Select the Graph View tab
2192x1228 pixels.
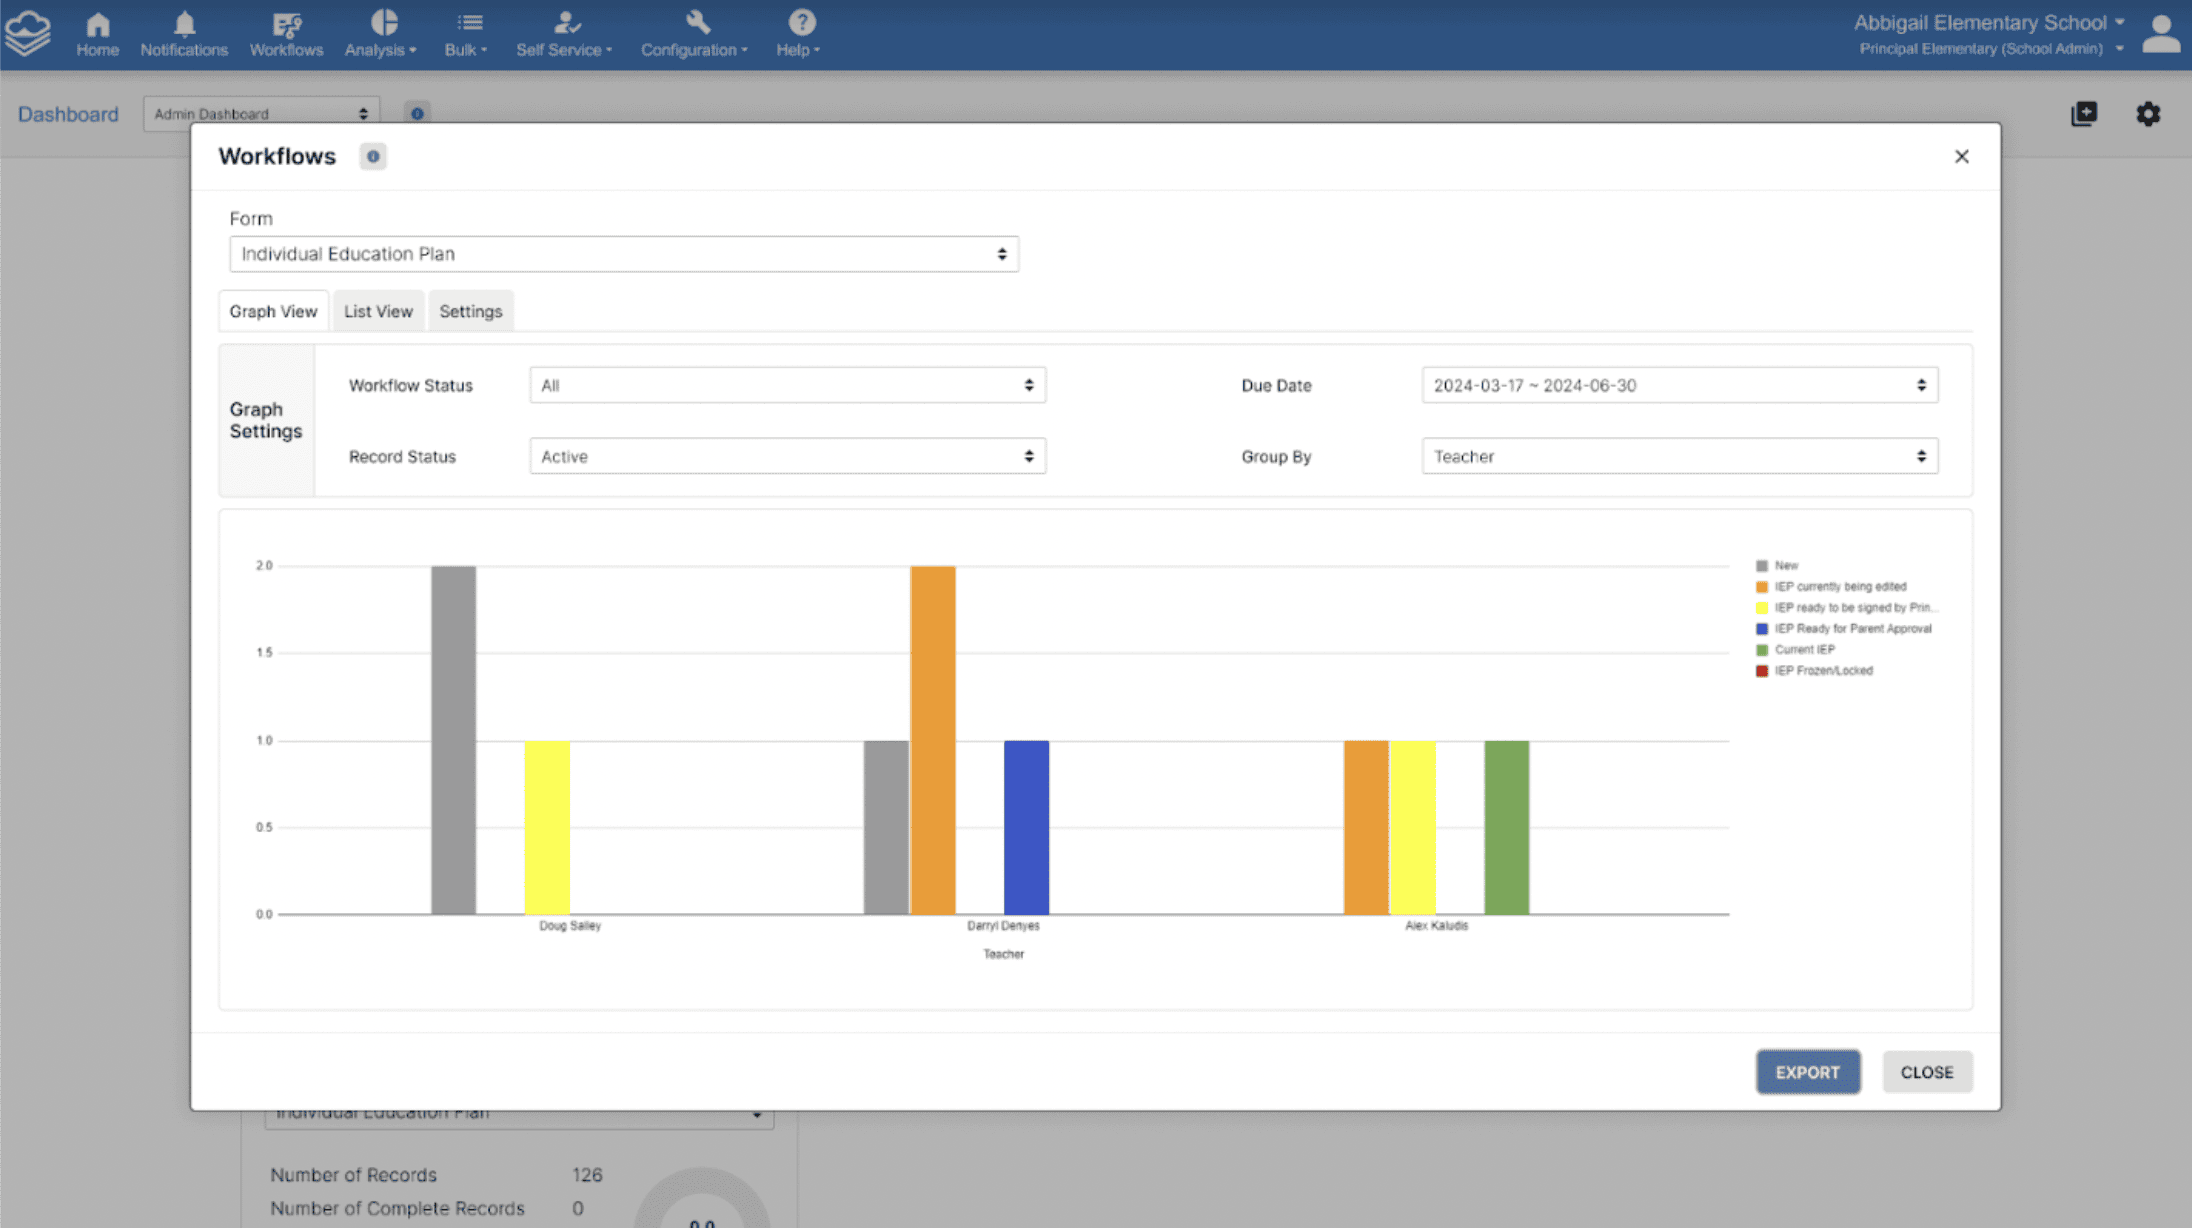(x=273, y=311)
